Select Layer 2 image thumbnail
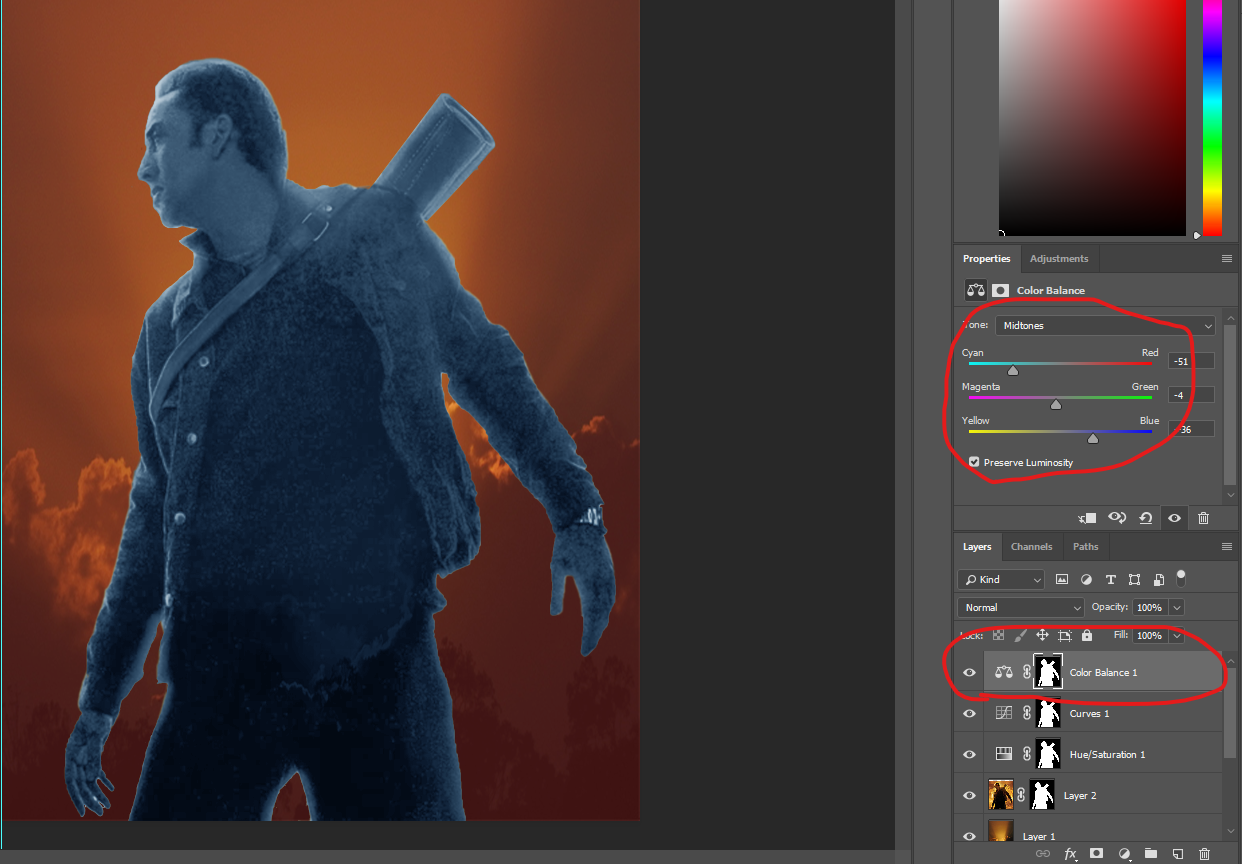The image size is (1242, 864). coord(1000,795)
